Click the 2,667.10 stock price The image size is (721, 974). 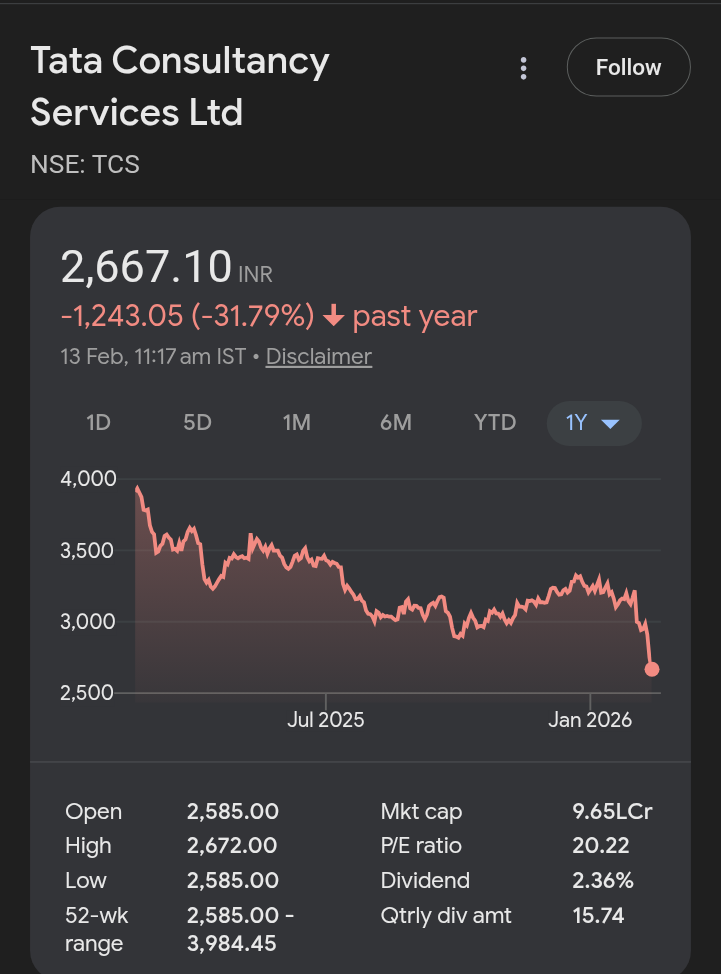coord(146,268)
